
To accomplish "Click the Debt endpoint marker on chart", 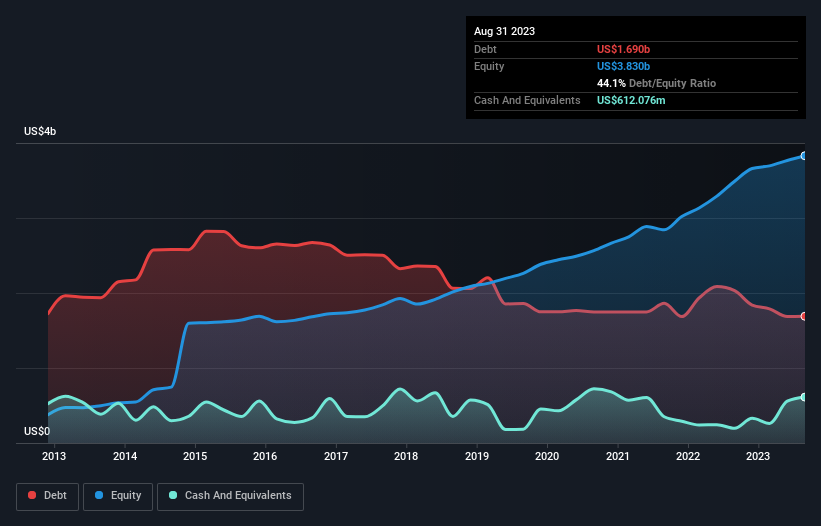I will (804, 316).
